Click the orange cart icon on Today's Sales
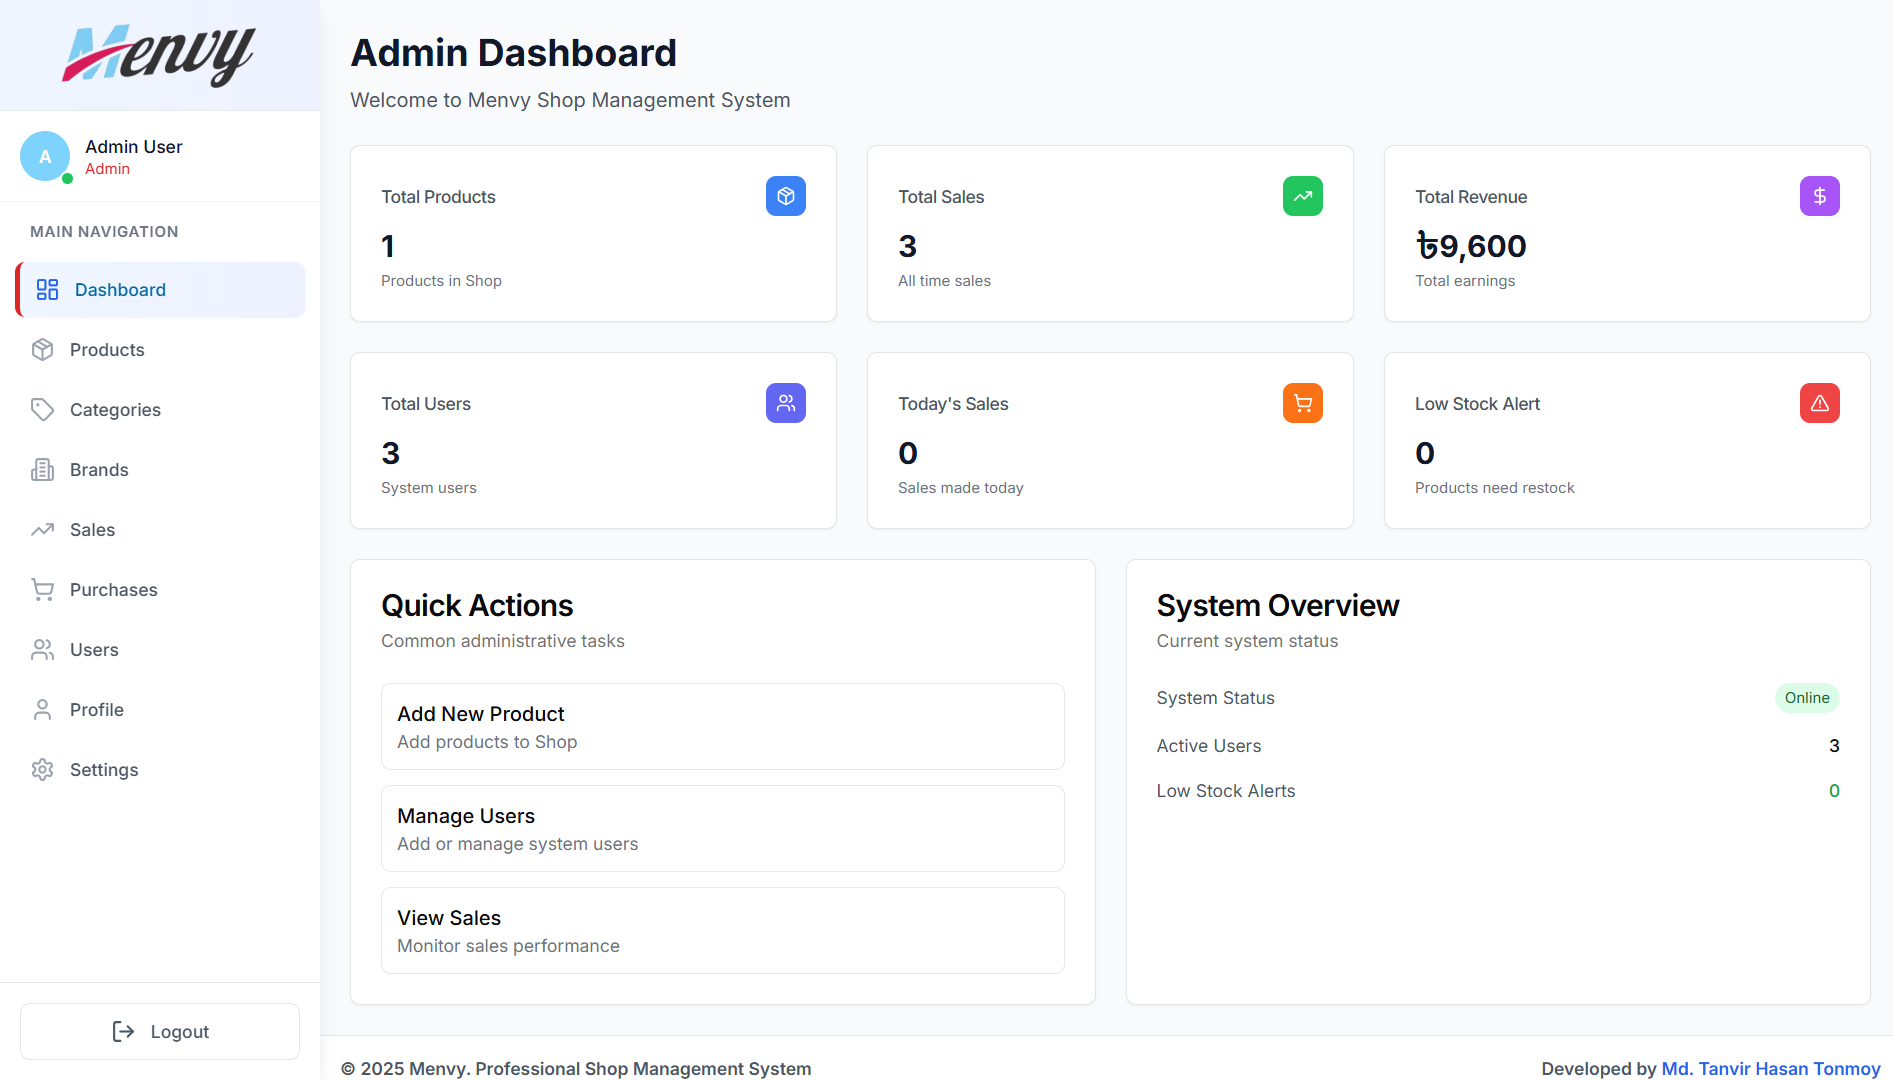The width and height of the screenshot is (1893, 1080). click(1302, 403)
